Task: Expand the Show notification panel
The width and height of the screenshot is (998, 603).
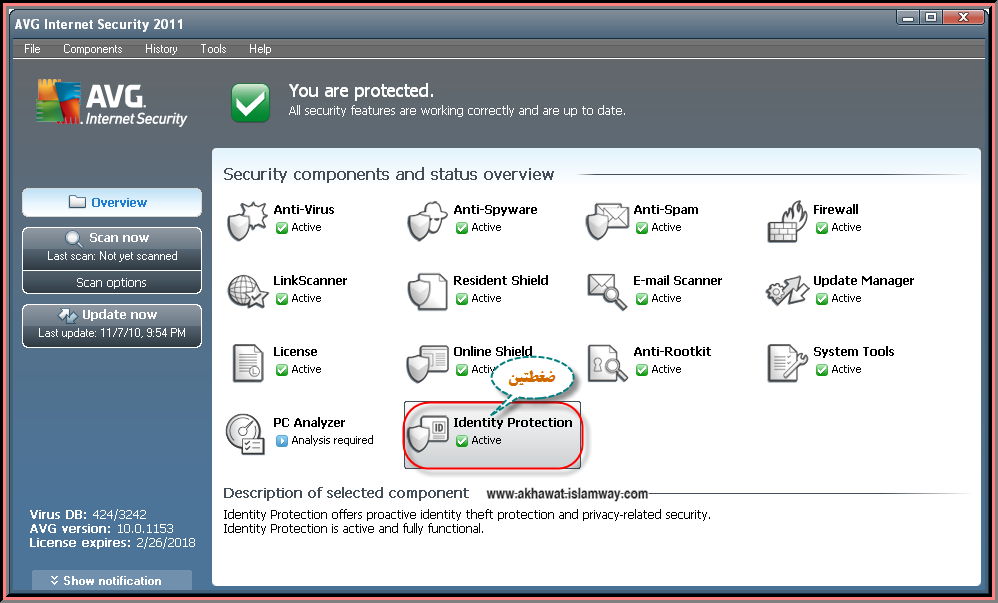Action: click(x=112, y=581)
